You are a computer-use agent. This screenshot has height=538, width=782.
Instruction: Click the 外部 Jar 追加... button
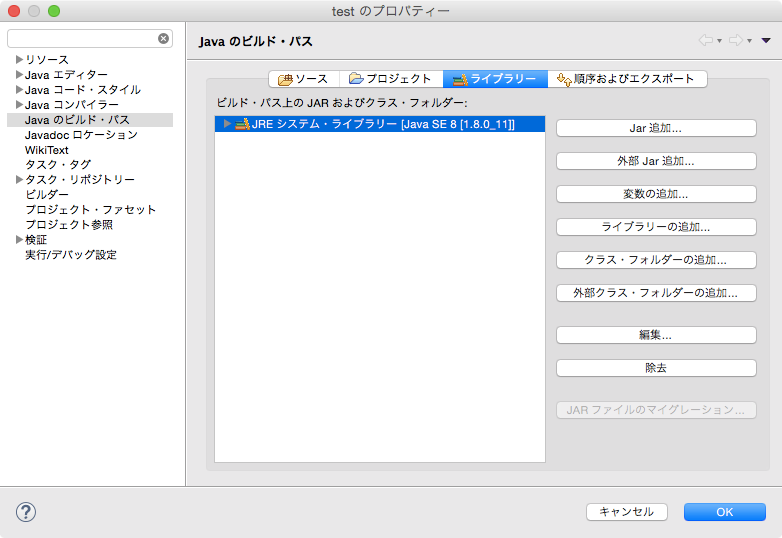tap(655, 161)
